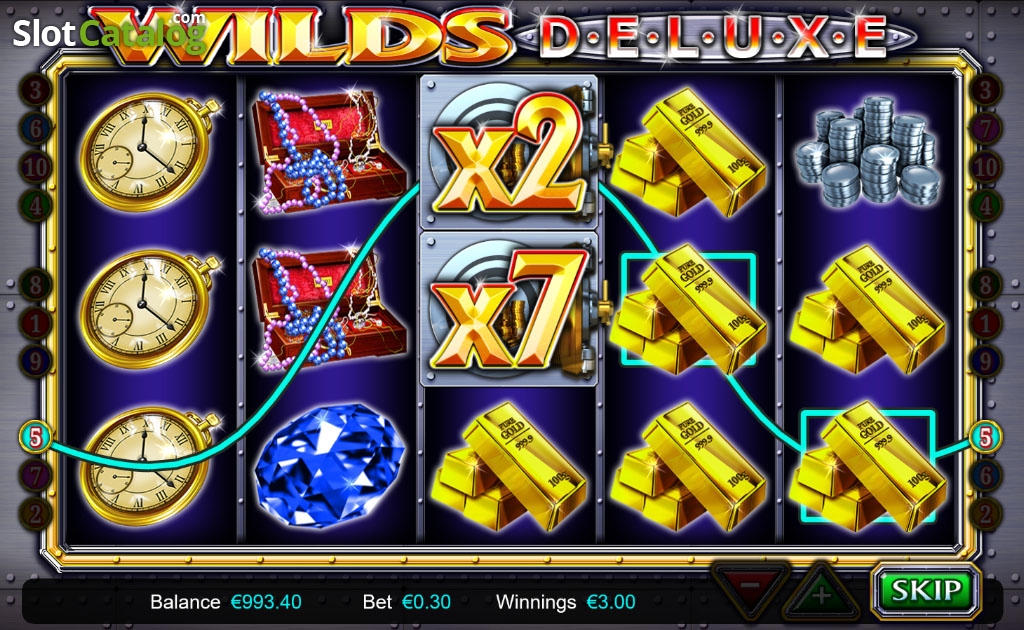The height and width of the screenshot is (630, 1024).
Task: Click the Bet amount €0.30
Action: 426,602
